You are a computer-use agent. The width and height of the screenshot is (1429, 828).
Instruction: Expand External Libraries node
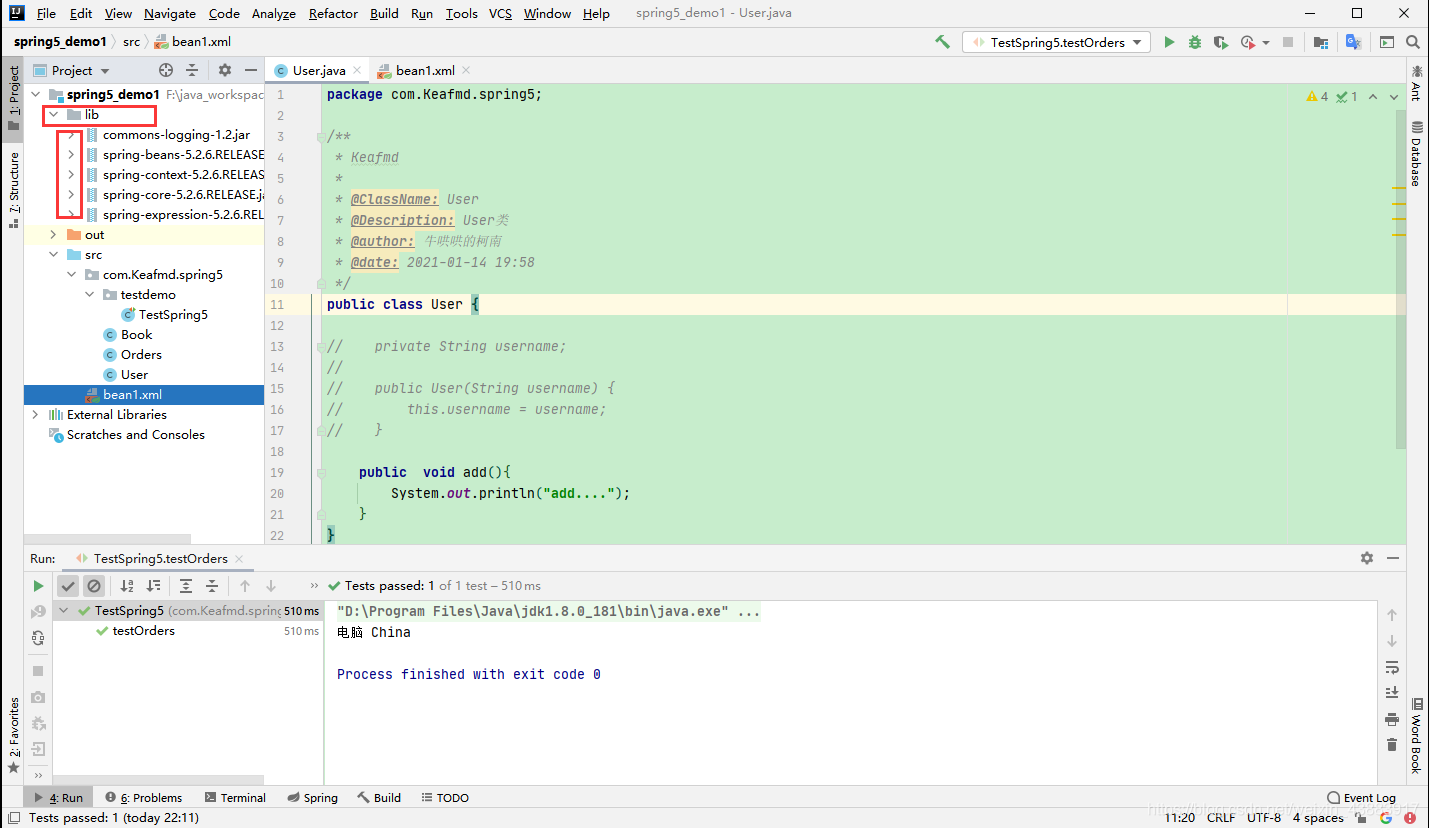pos(35,415)
